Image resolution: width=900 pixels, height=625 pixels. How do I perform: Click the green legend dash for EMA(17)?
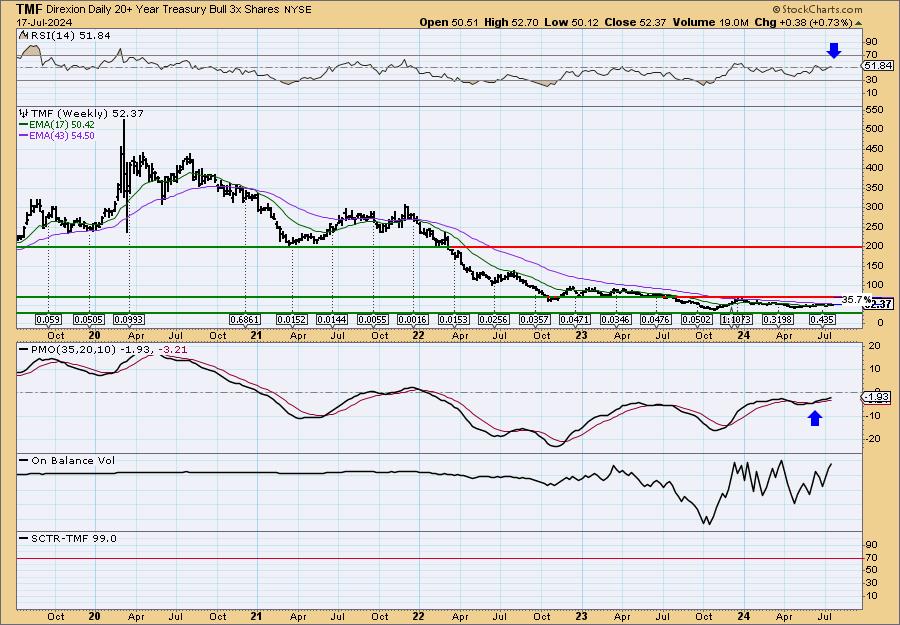pos(24,125)
